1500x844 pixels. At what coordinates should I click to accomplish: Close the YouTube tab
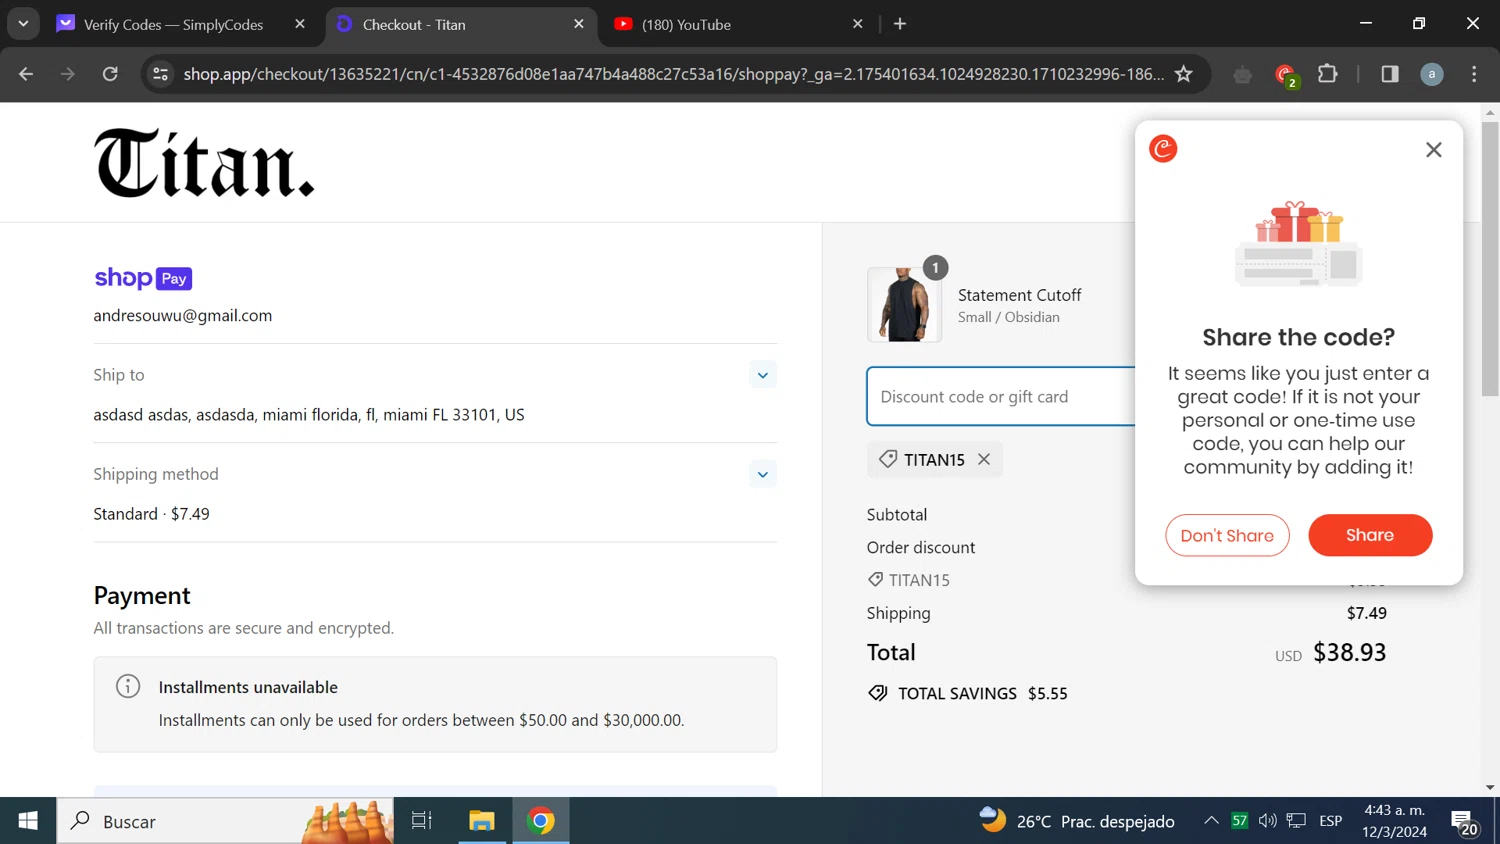[857, 24]
